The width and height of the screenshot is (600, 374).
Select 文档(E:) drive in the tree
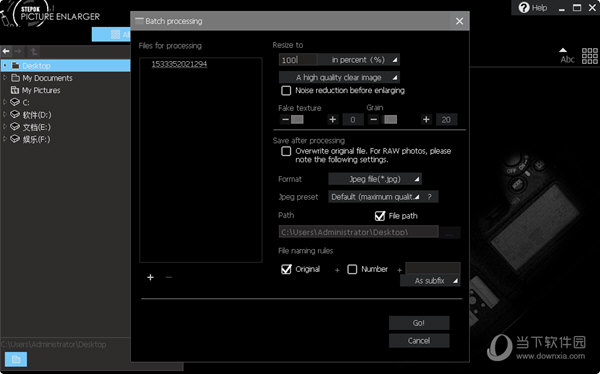(x=36, y=127)
